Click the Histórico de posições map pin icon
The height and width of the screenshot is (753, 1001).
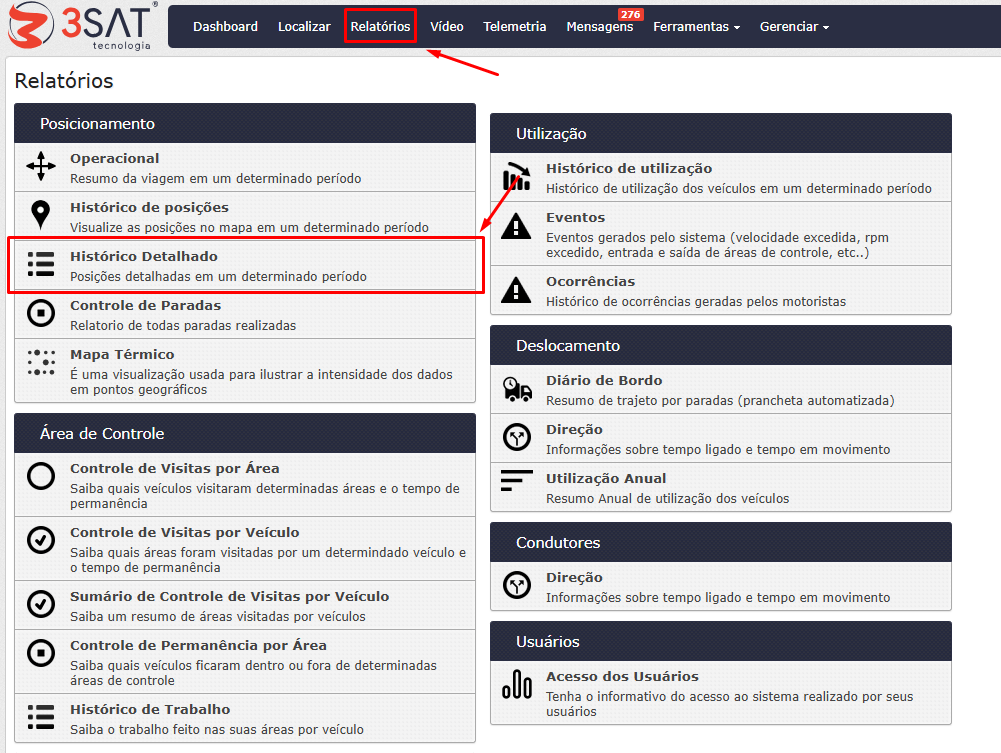coord(41,216)
